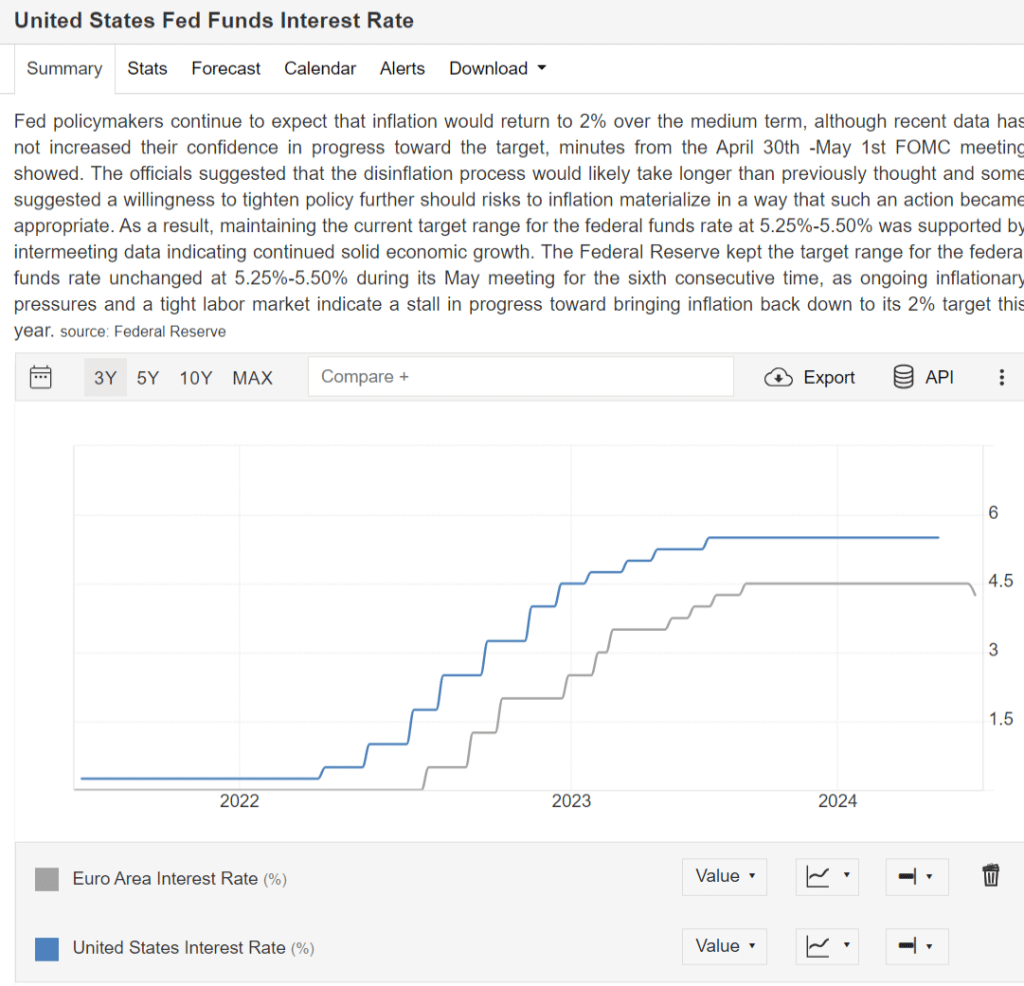Click the gray Euro Area legend swatch
The width and height of the screenshot is (1024, 986).
click(x=46, y=876)
